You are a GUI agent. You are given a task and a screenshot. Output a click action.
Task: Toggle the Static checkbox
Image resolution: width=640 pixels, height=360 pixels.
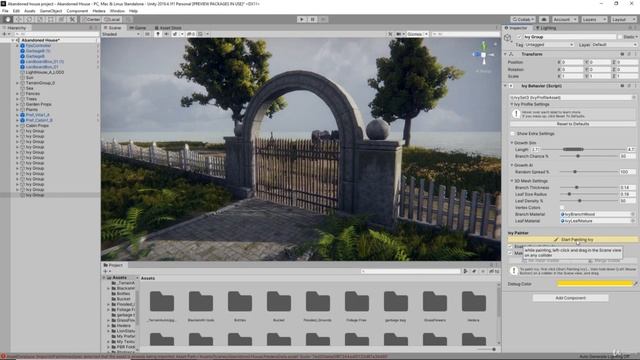tap(620, 37)
